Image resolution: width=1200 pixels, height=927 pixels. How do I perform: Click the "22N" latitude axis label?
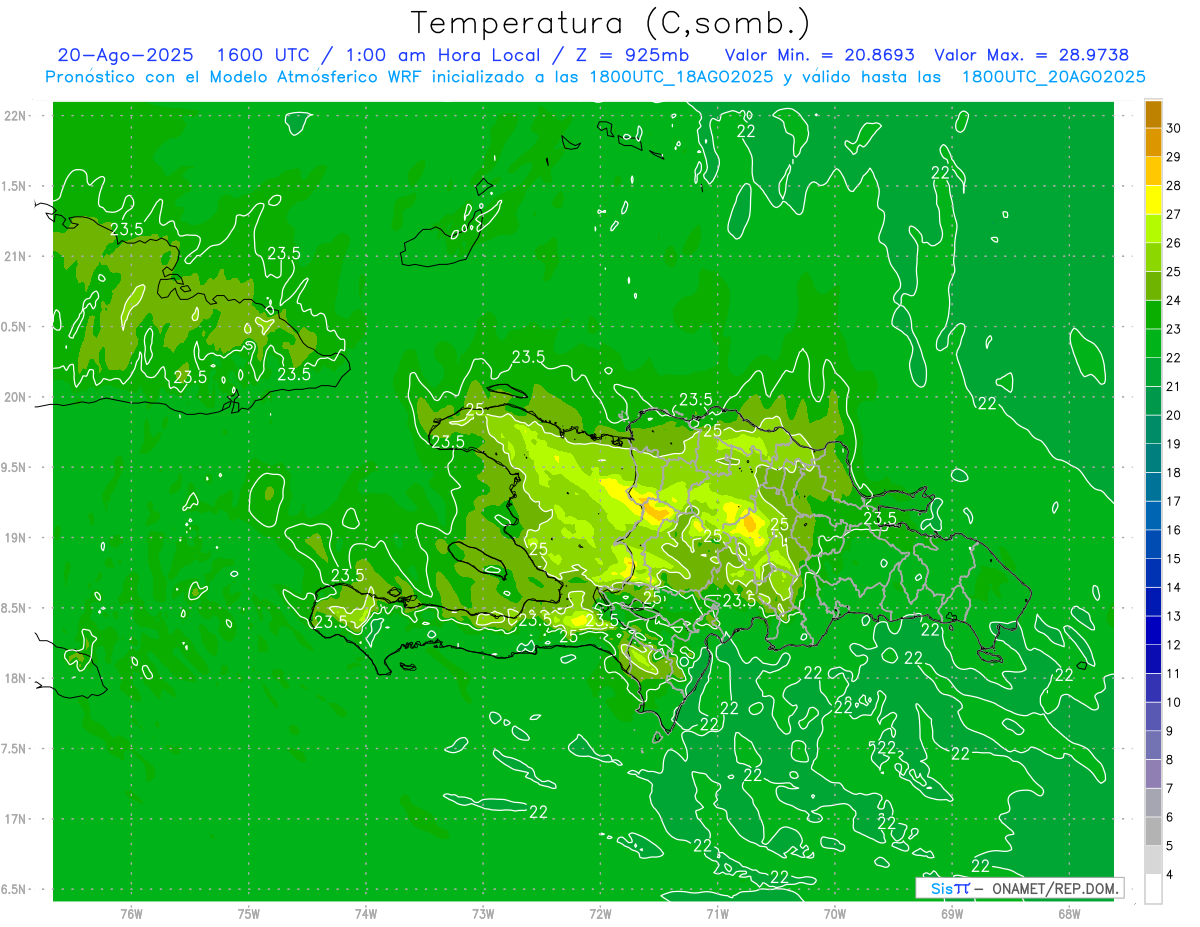point(14,115)
